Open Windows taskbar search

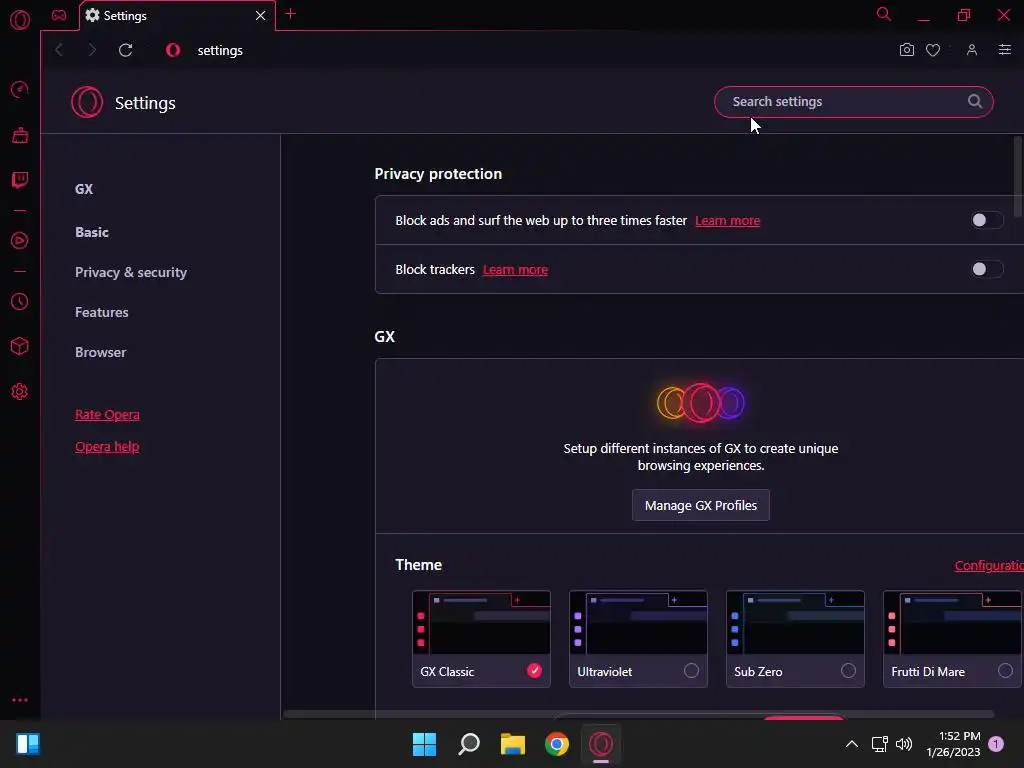(x=469, y=744)
